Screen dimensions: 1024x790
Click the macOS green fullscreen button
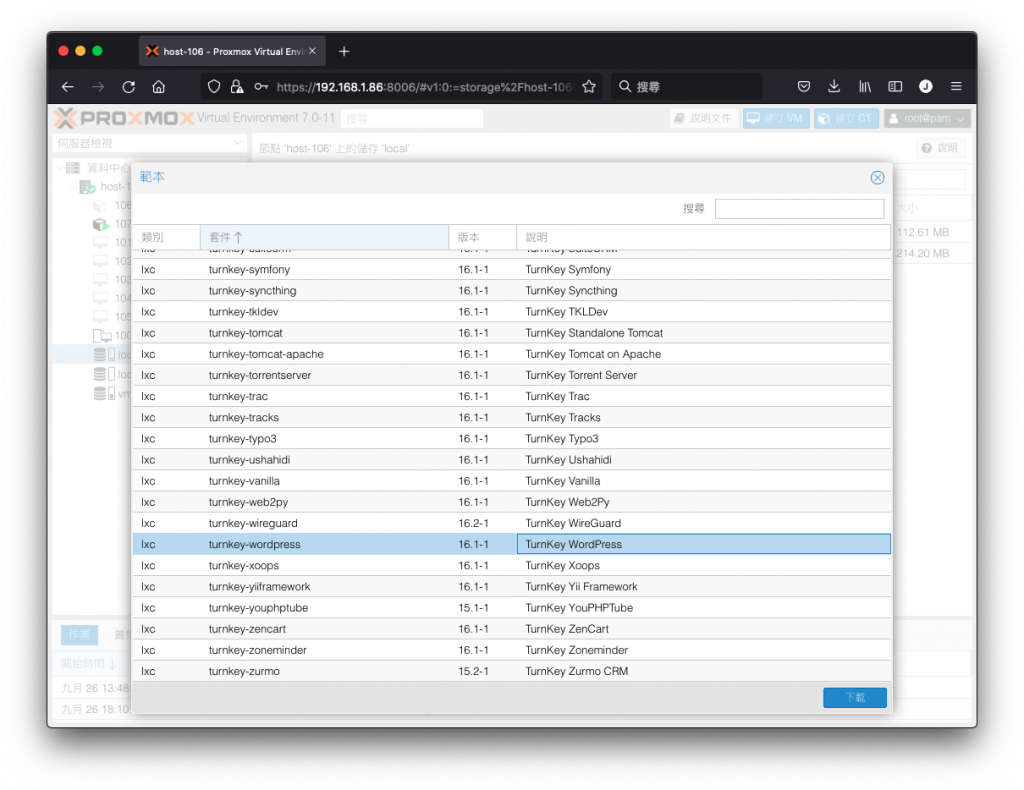tap(97, 51)
